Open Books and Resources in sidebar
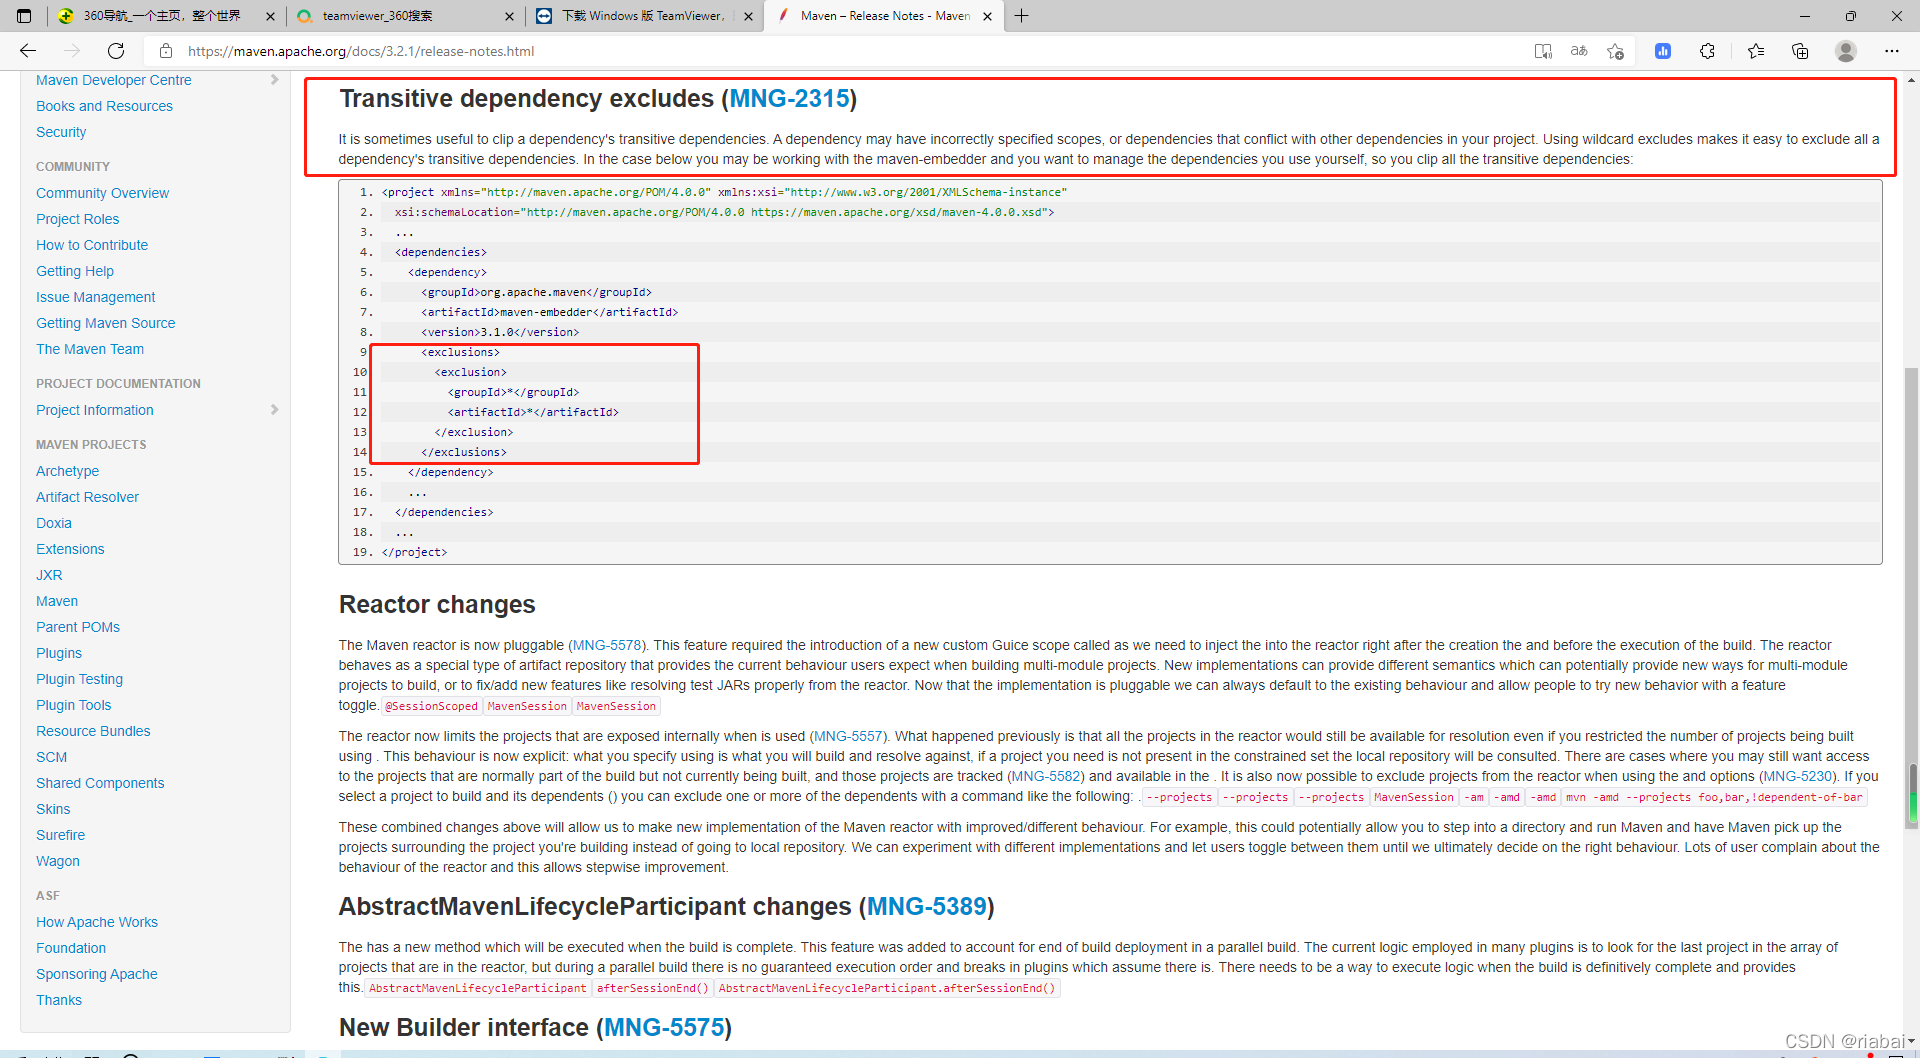 coord(104,106)
